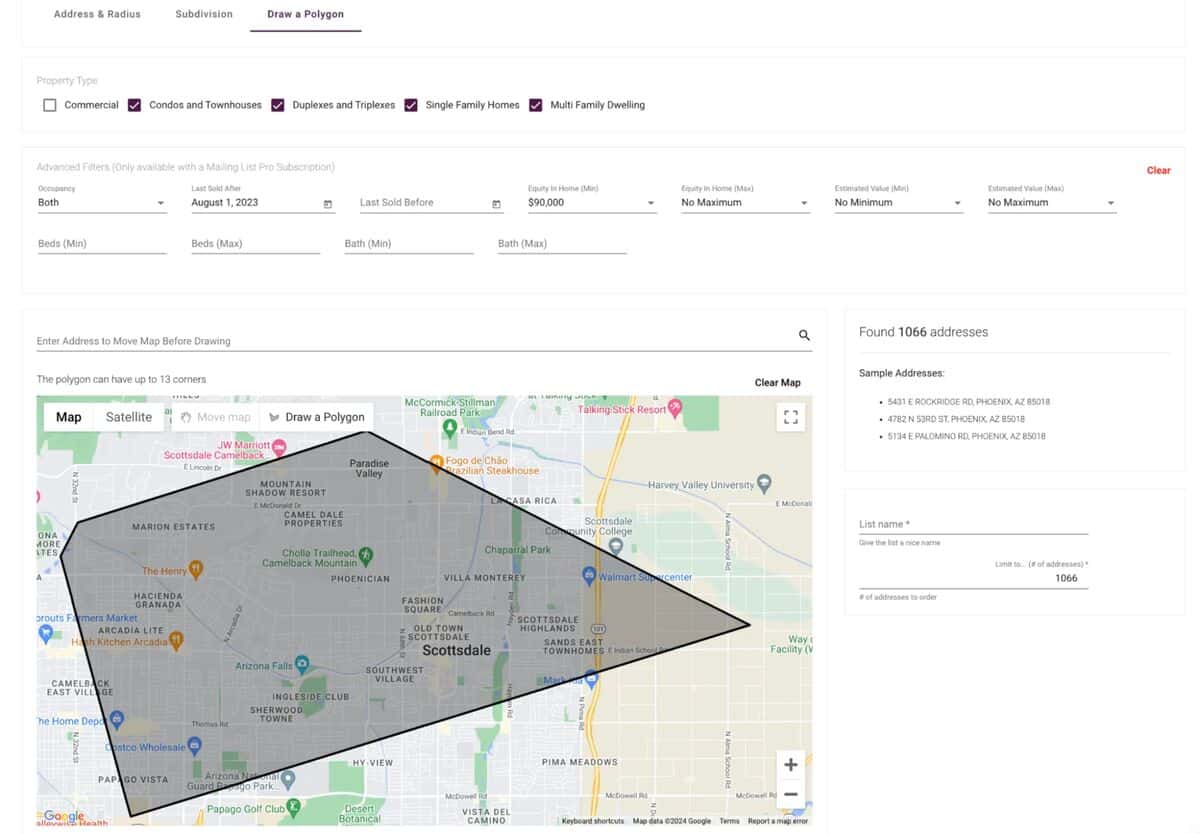The image size is (1200, 834).
Task: Click the search magnifier icon
Action: click(804, 336)
